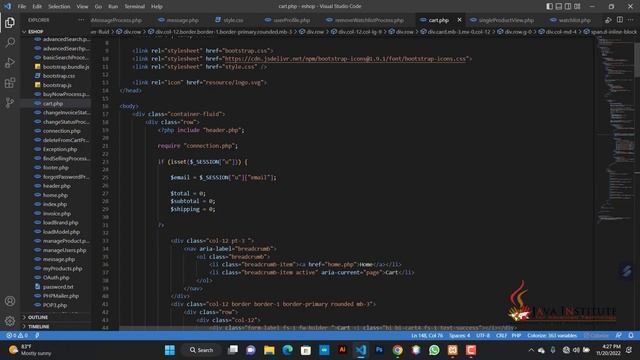Open the Selection menu
The width and height of the screenshot is (640, 360).
[x=59, y=6]
